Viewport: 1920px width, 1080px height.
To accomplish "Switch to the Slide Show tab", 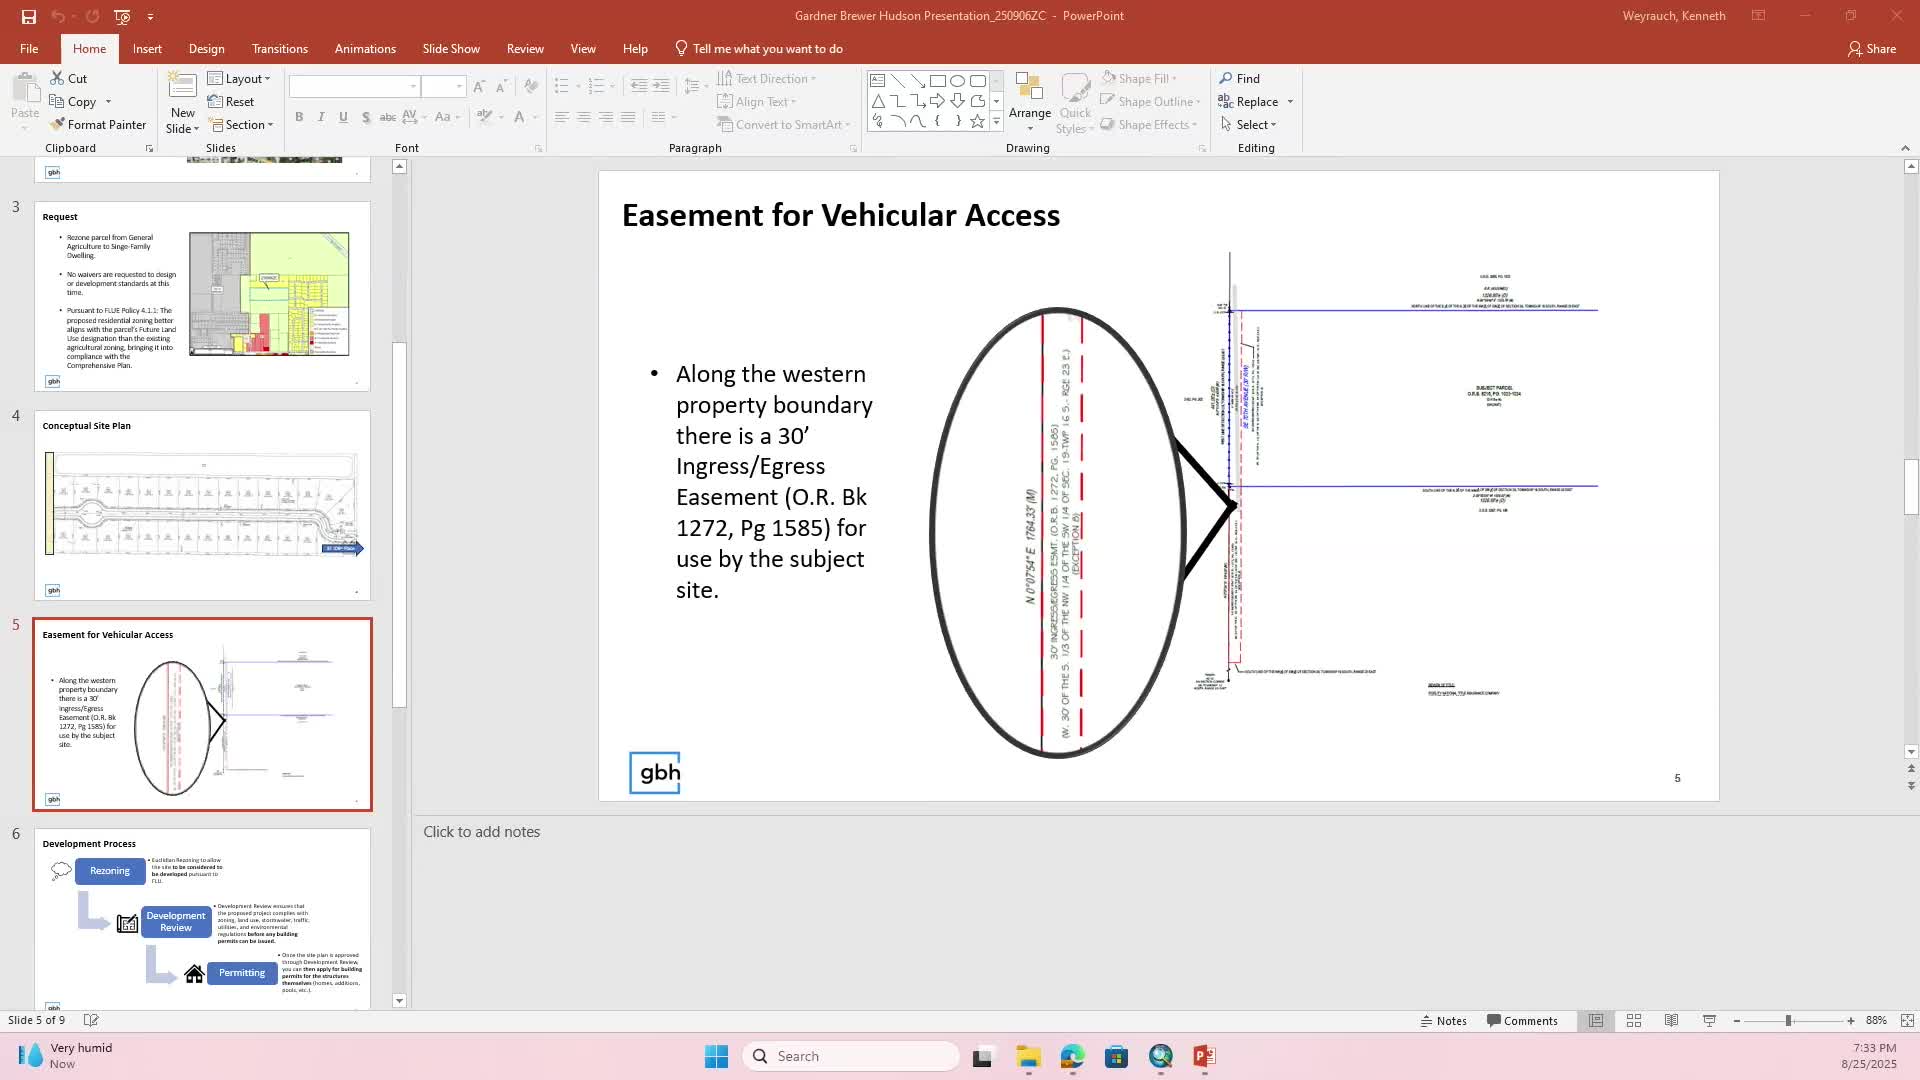I will (451, 49).
